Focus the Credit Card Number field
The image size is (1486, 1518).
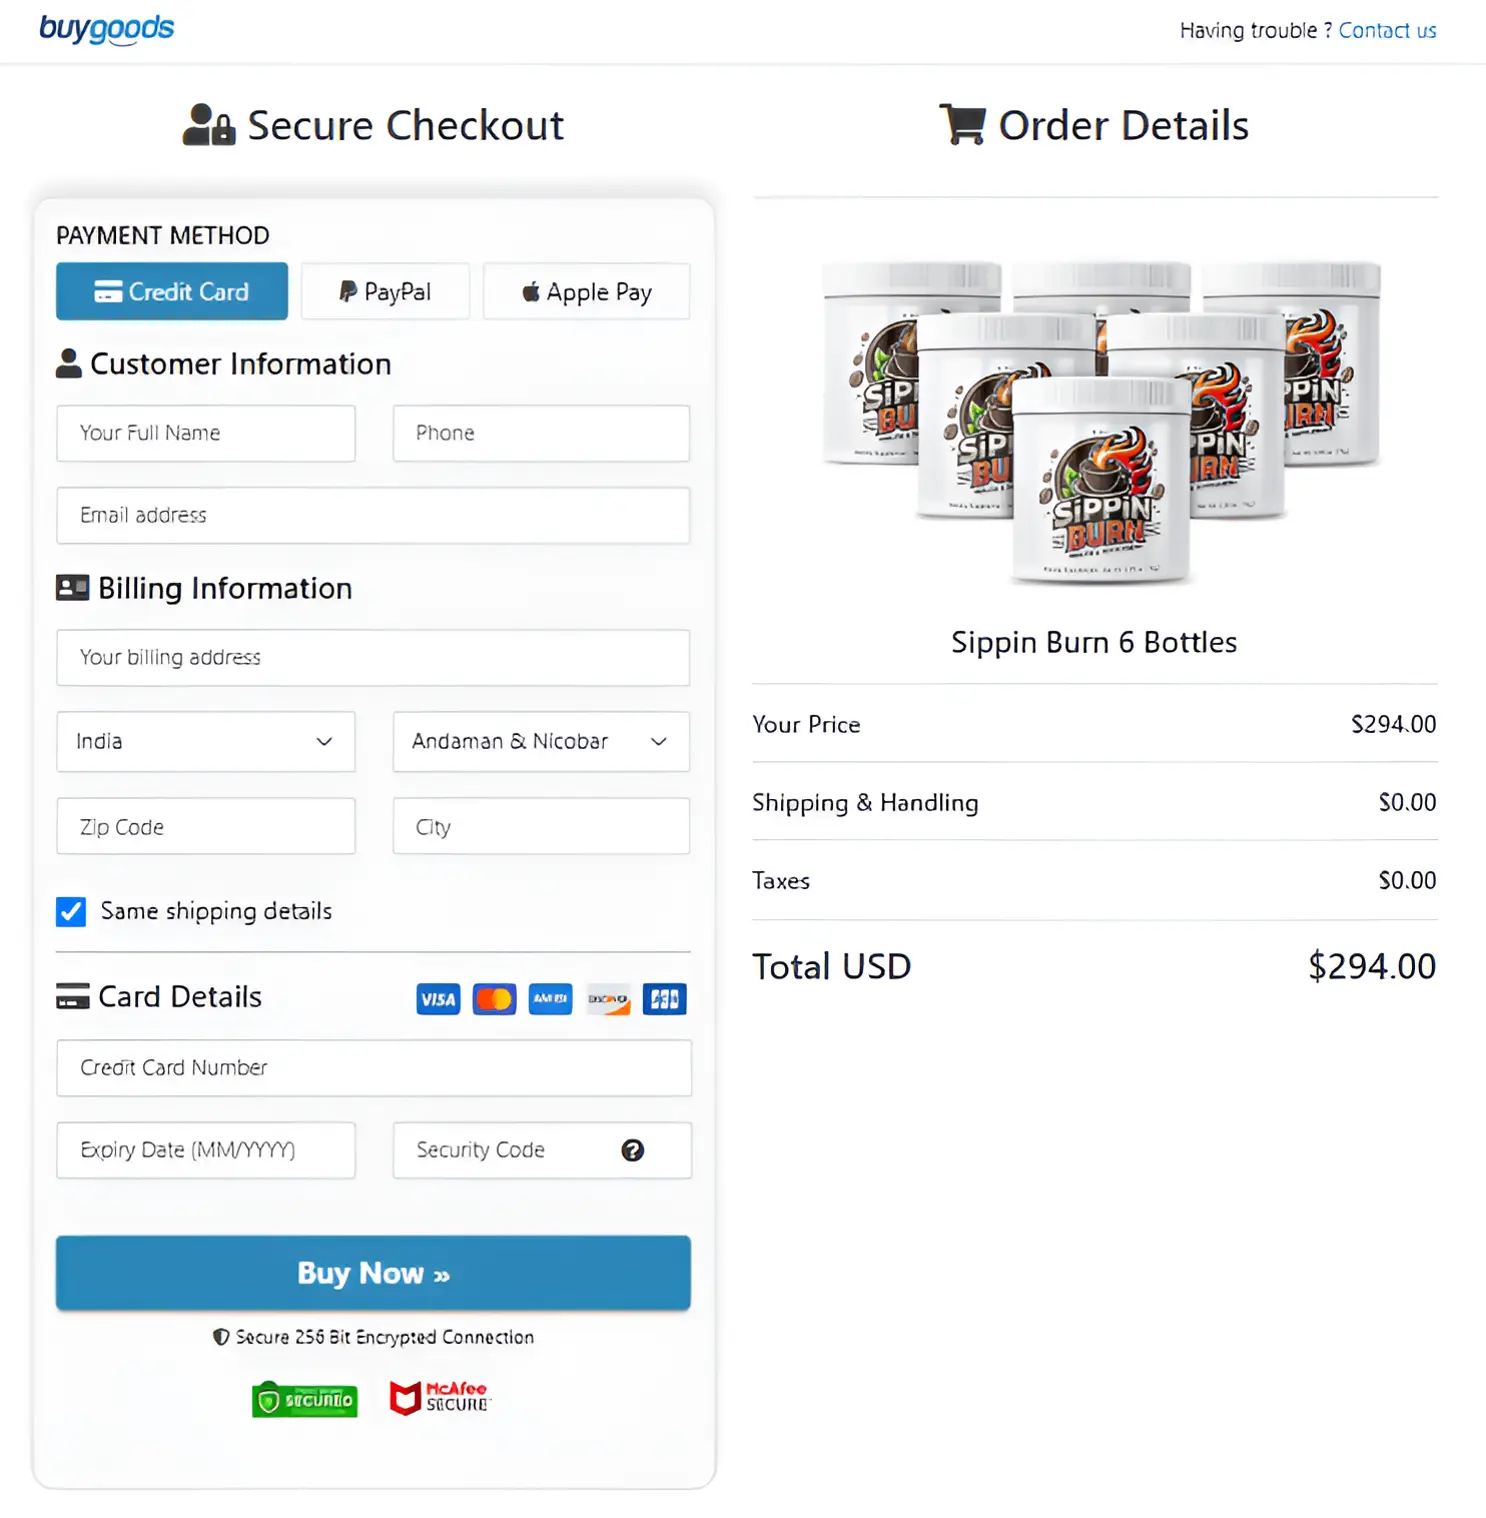[374, 1068]
